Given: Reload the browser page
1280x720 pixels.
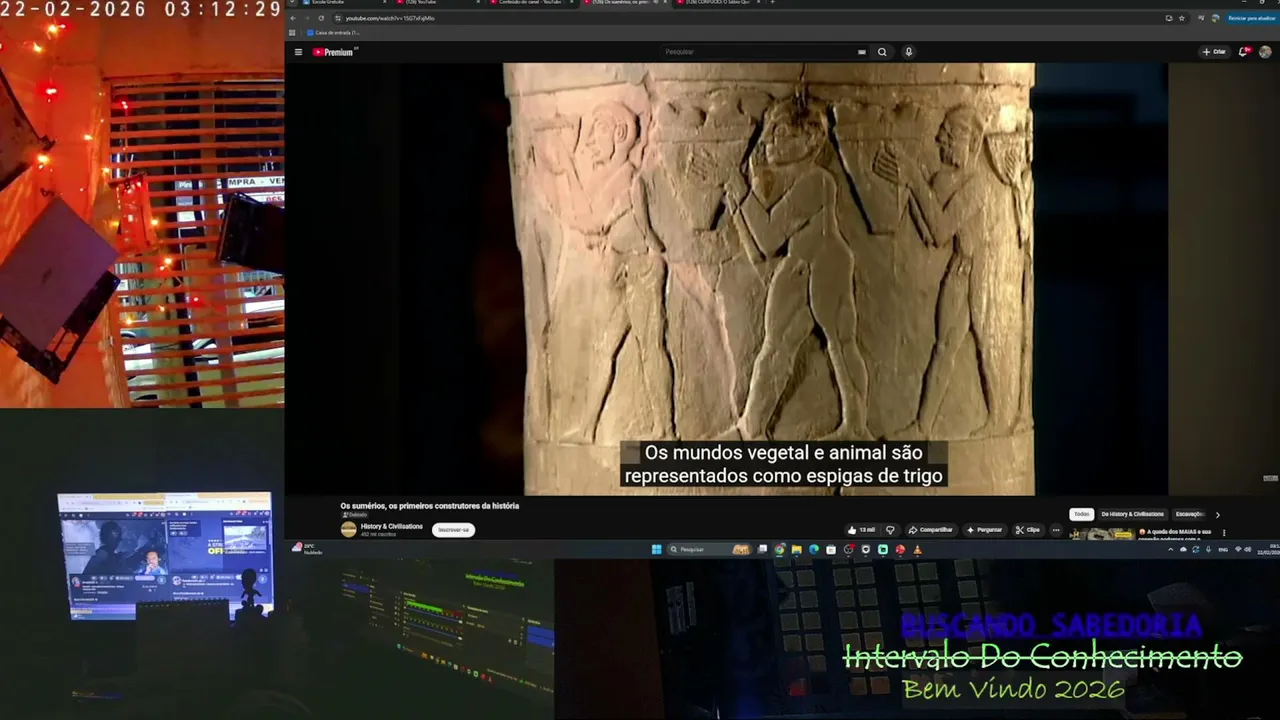Looking at the screenshot, I should [x=321, y=18].
